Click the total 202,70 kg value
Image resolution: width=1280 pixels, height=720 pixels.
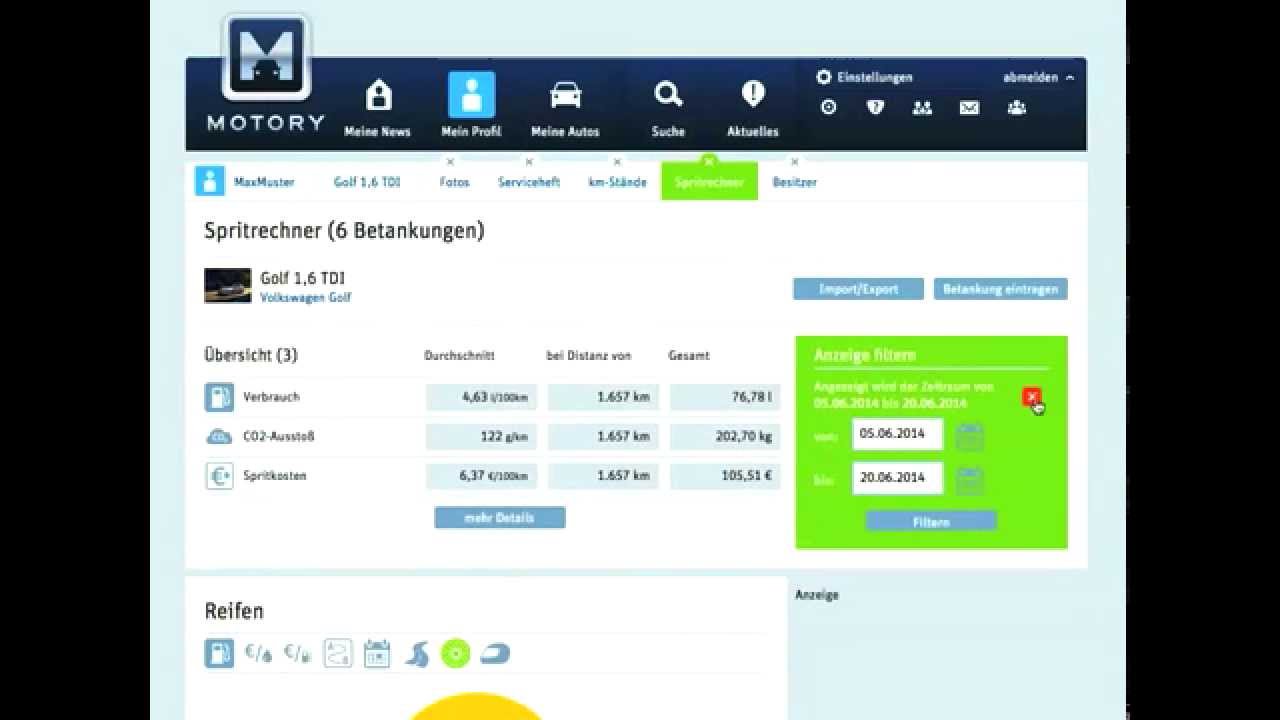click(x=725, y=437)
